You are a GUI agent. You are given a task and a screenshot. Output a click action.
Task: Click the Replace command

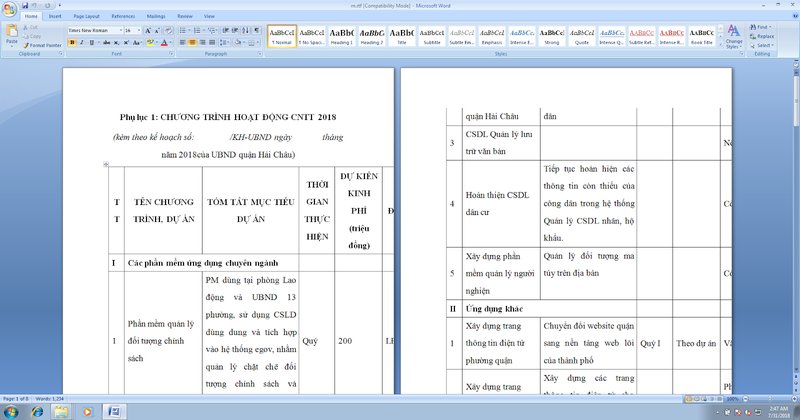764,36
